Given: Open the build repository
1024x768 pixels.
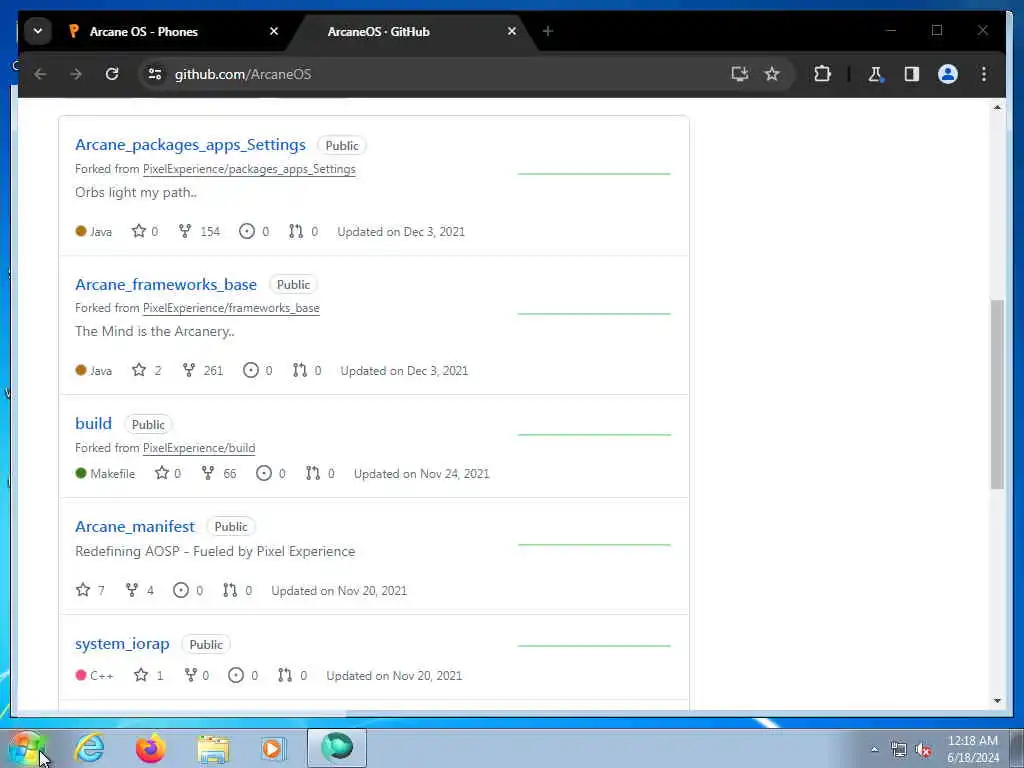Looking at the screenshot, I should coord(93,424).
